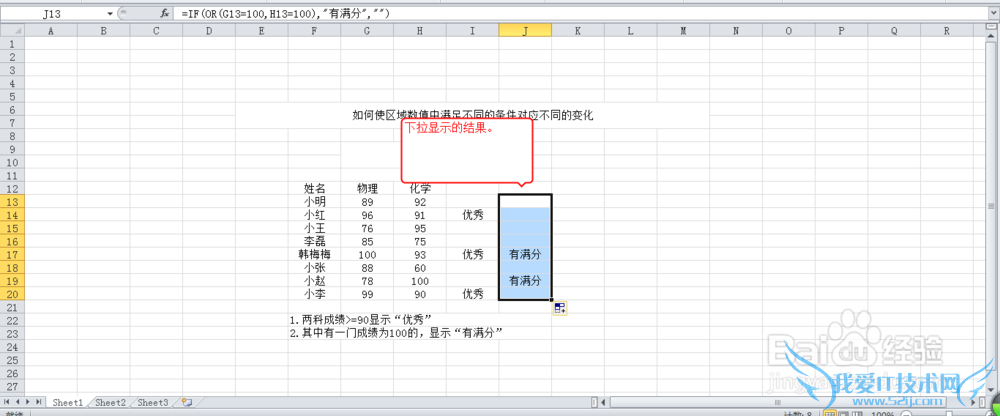Click 小赵's chemistry score 100
1000x416 pixels.
pyautogui.click(x=420, y=281)
